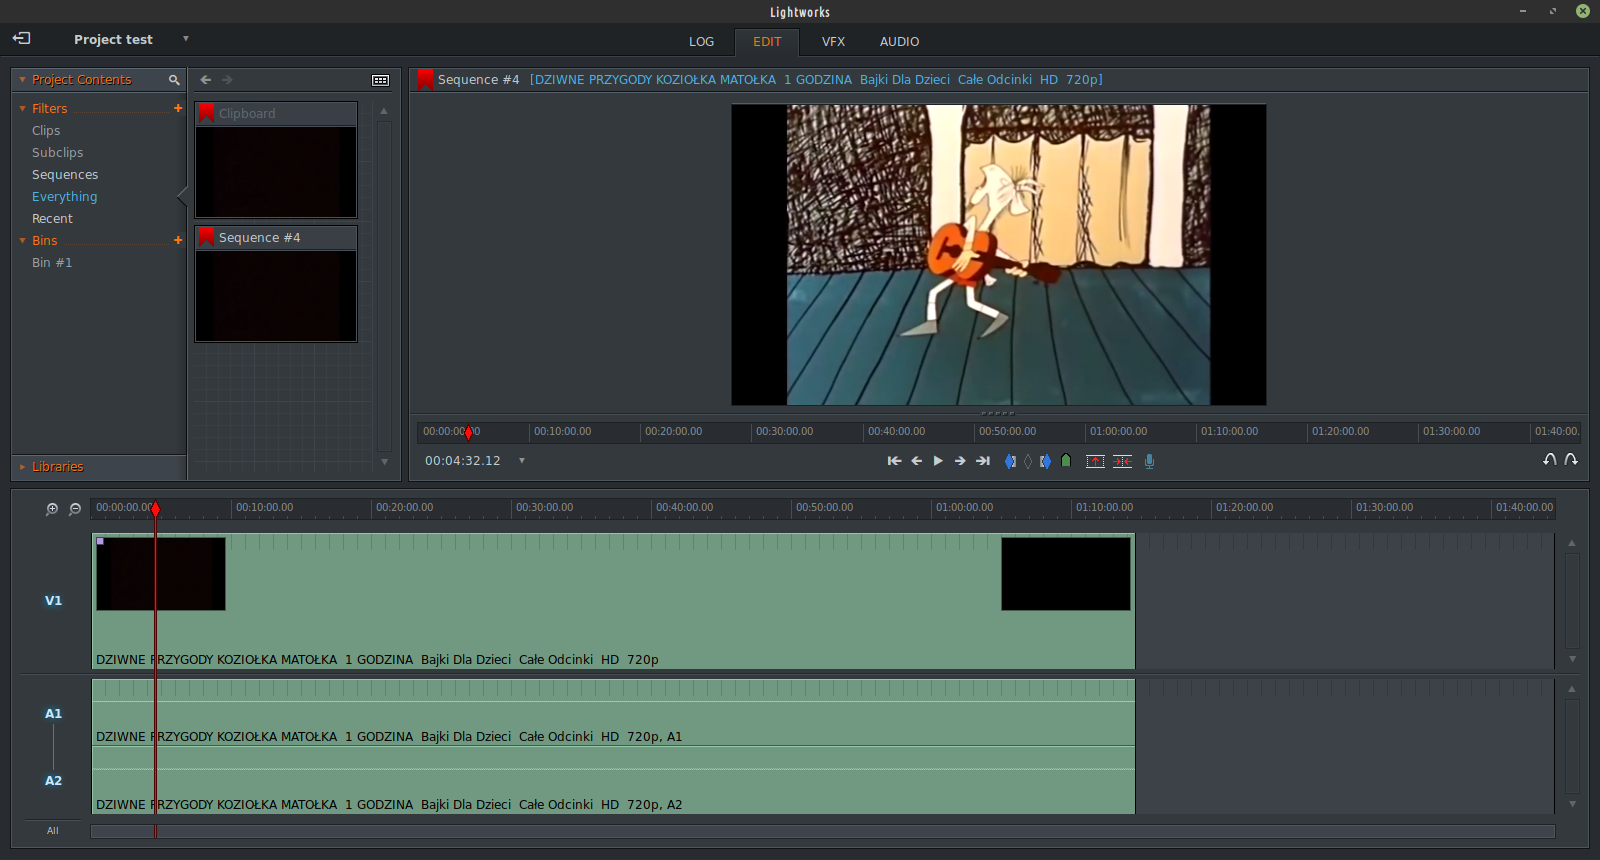Clear marks with the diamond icon
This screenshot has width=1600, height=860.
(x=1028, y=461)
